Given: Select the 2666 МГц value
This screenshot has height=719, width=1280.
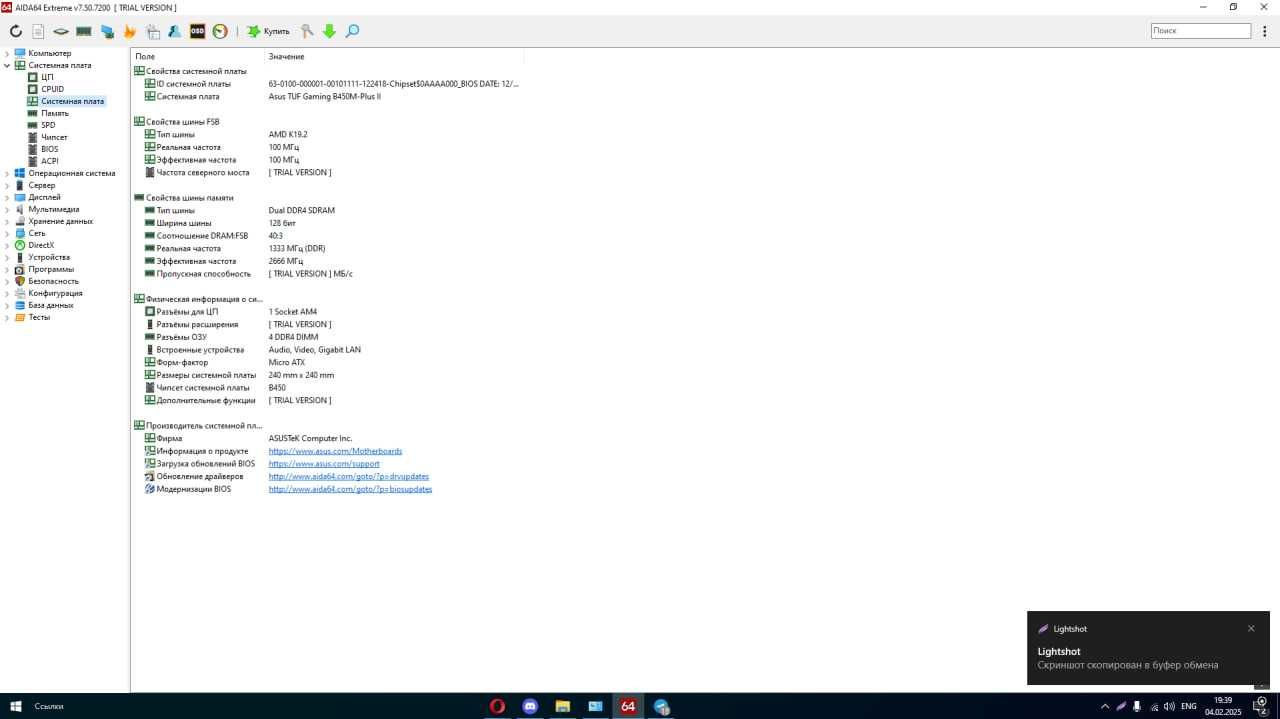Looking at the screenshot, I should coord(286,262).
